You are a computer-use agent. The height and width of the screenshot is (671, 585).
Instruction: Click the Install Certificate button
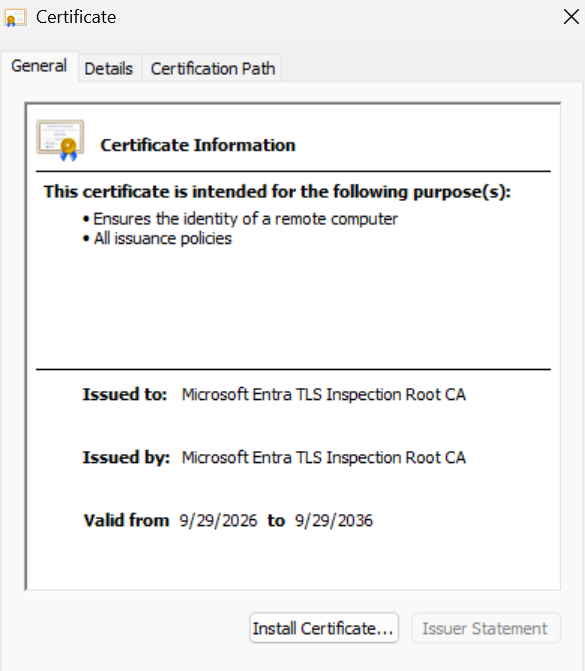324,628
